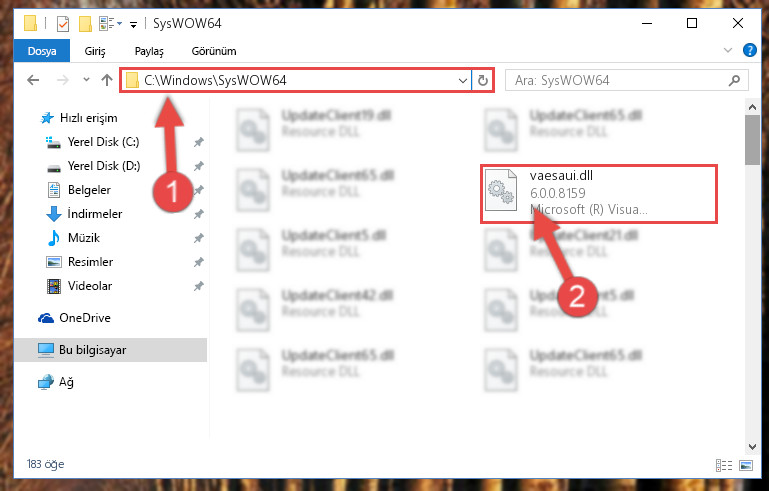Select vaesaui.dll file
The height and width of the screenshot is (491, 769).
pos(599,193)
